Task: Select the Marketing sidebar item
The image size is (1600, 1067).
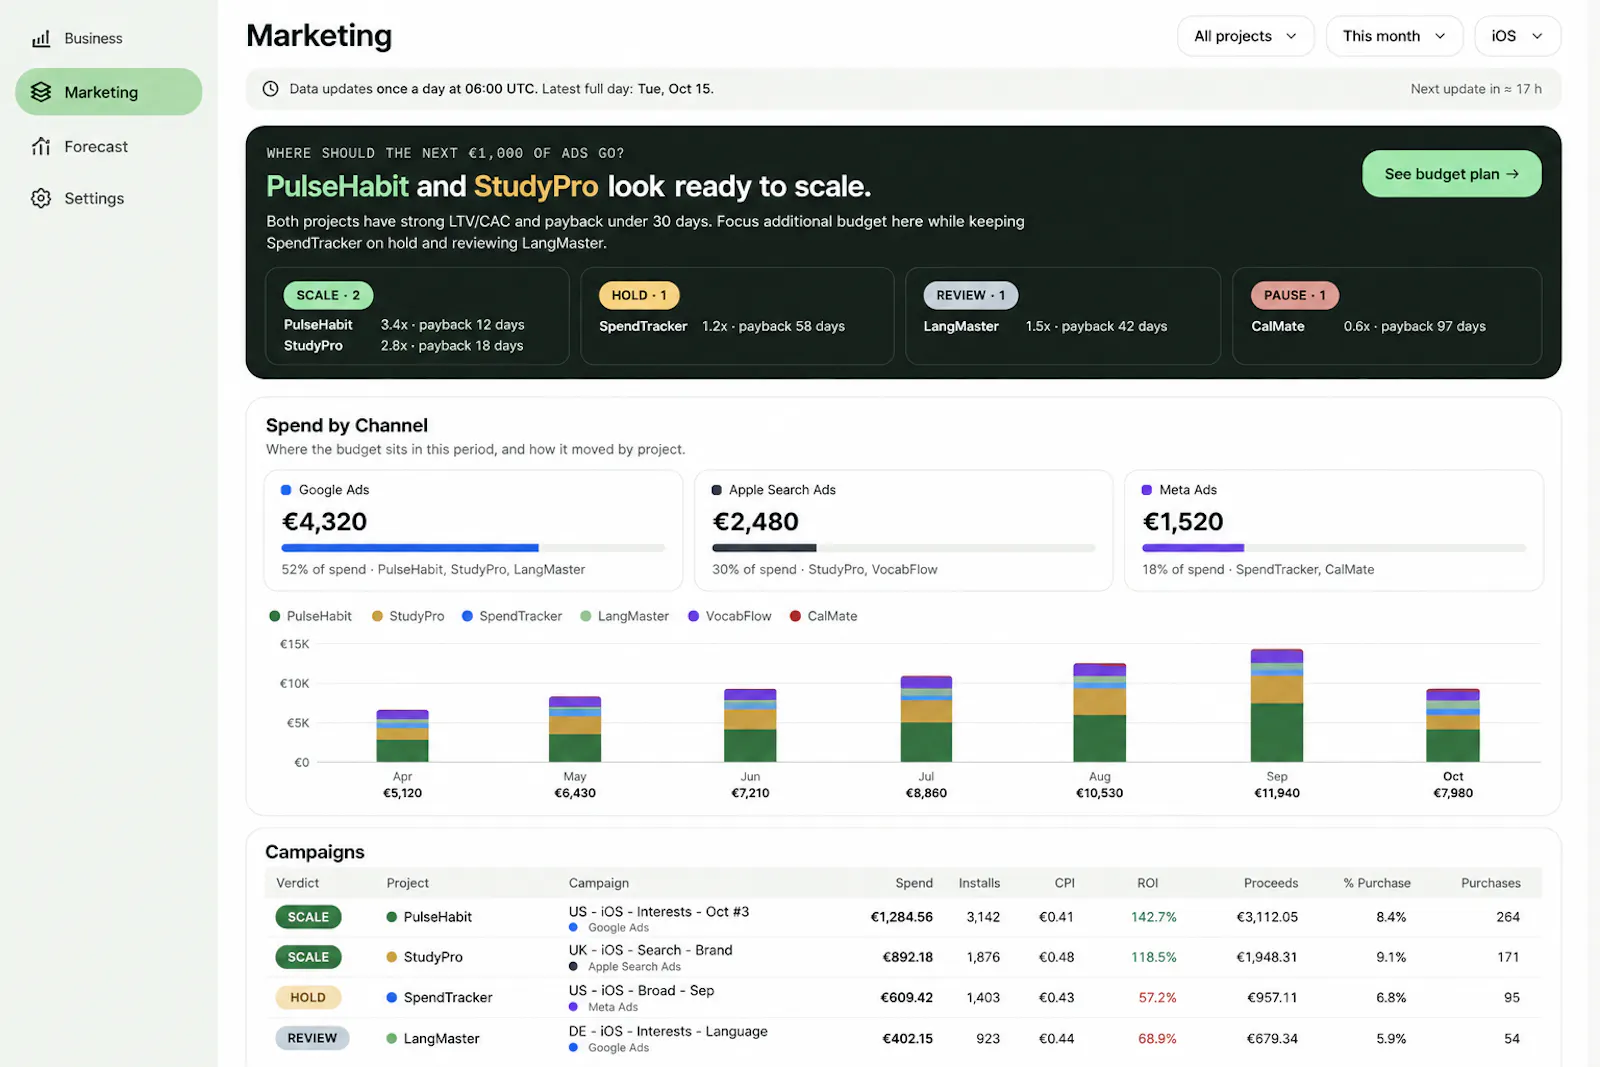Action: (108, 92)
